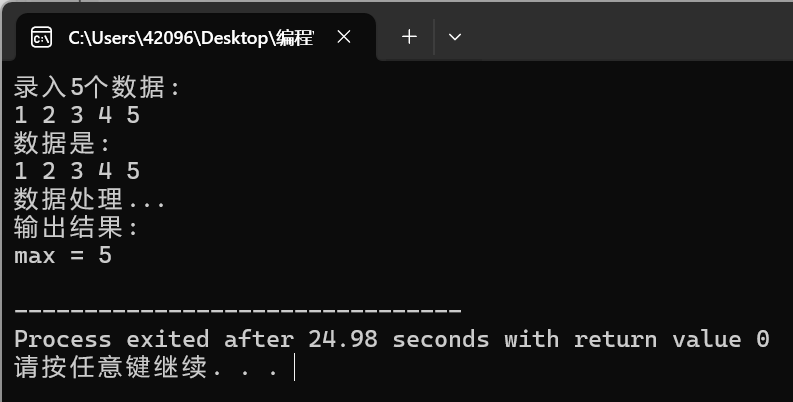The height and width of the screenshot is (402, 793).
Task: Expand the new tab profile dropdown
Action: (x=455, y=37)
